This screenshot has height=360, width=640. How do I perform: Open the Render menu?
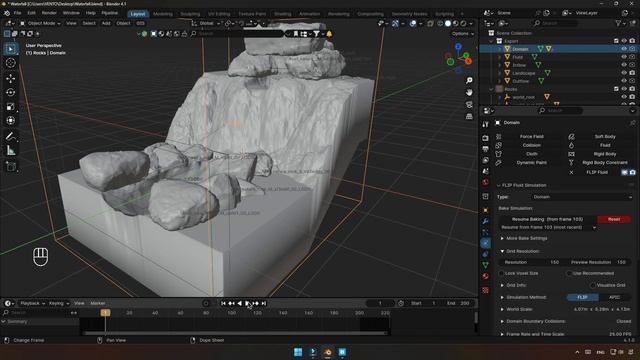click(x=49, y=13)
